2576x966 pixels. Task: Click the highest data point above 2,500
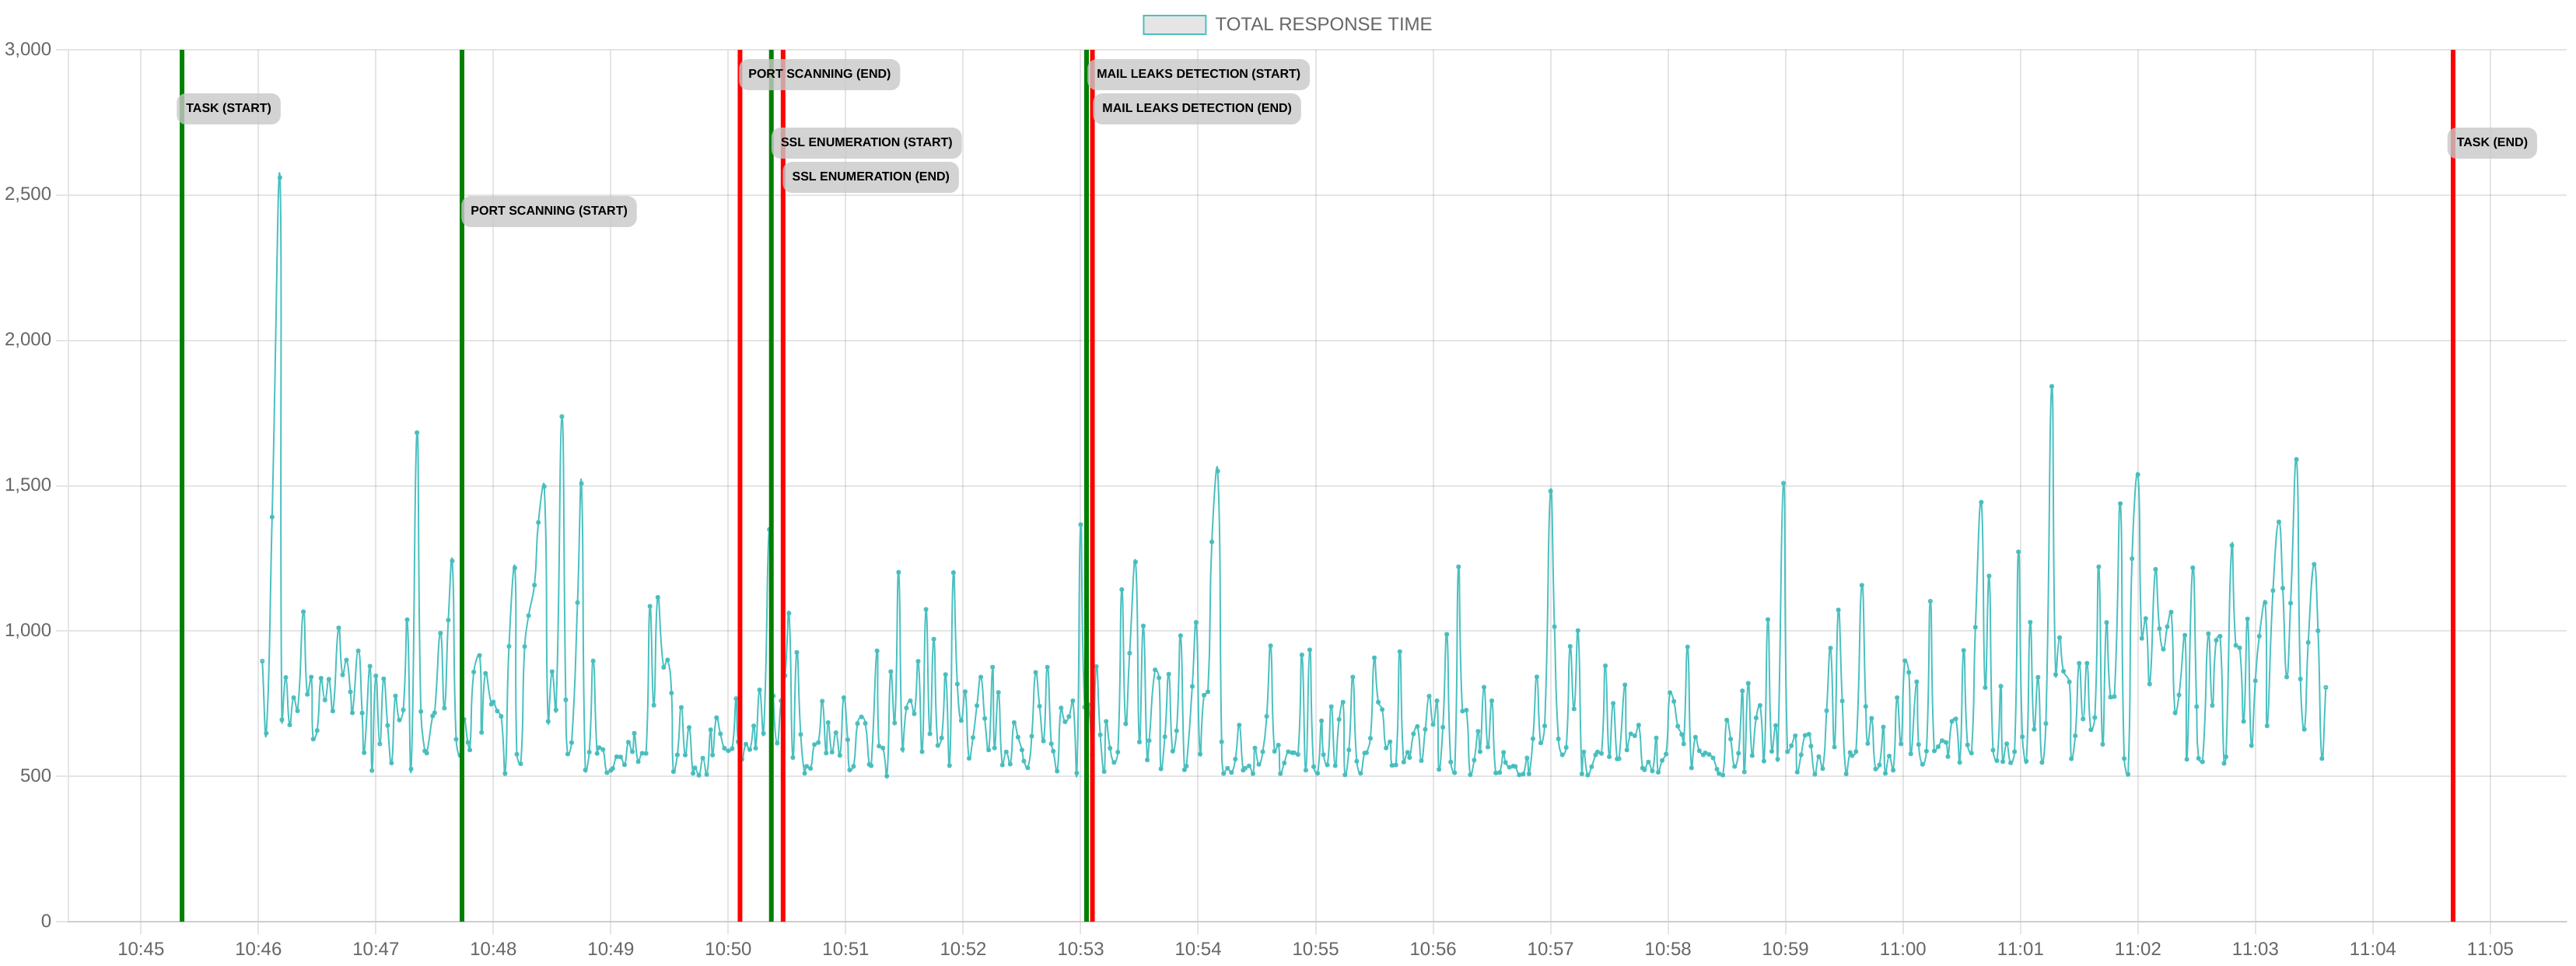[280, 177]
